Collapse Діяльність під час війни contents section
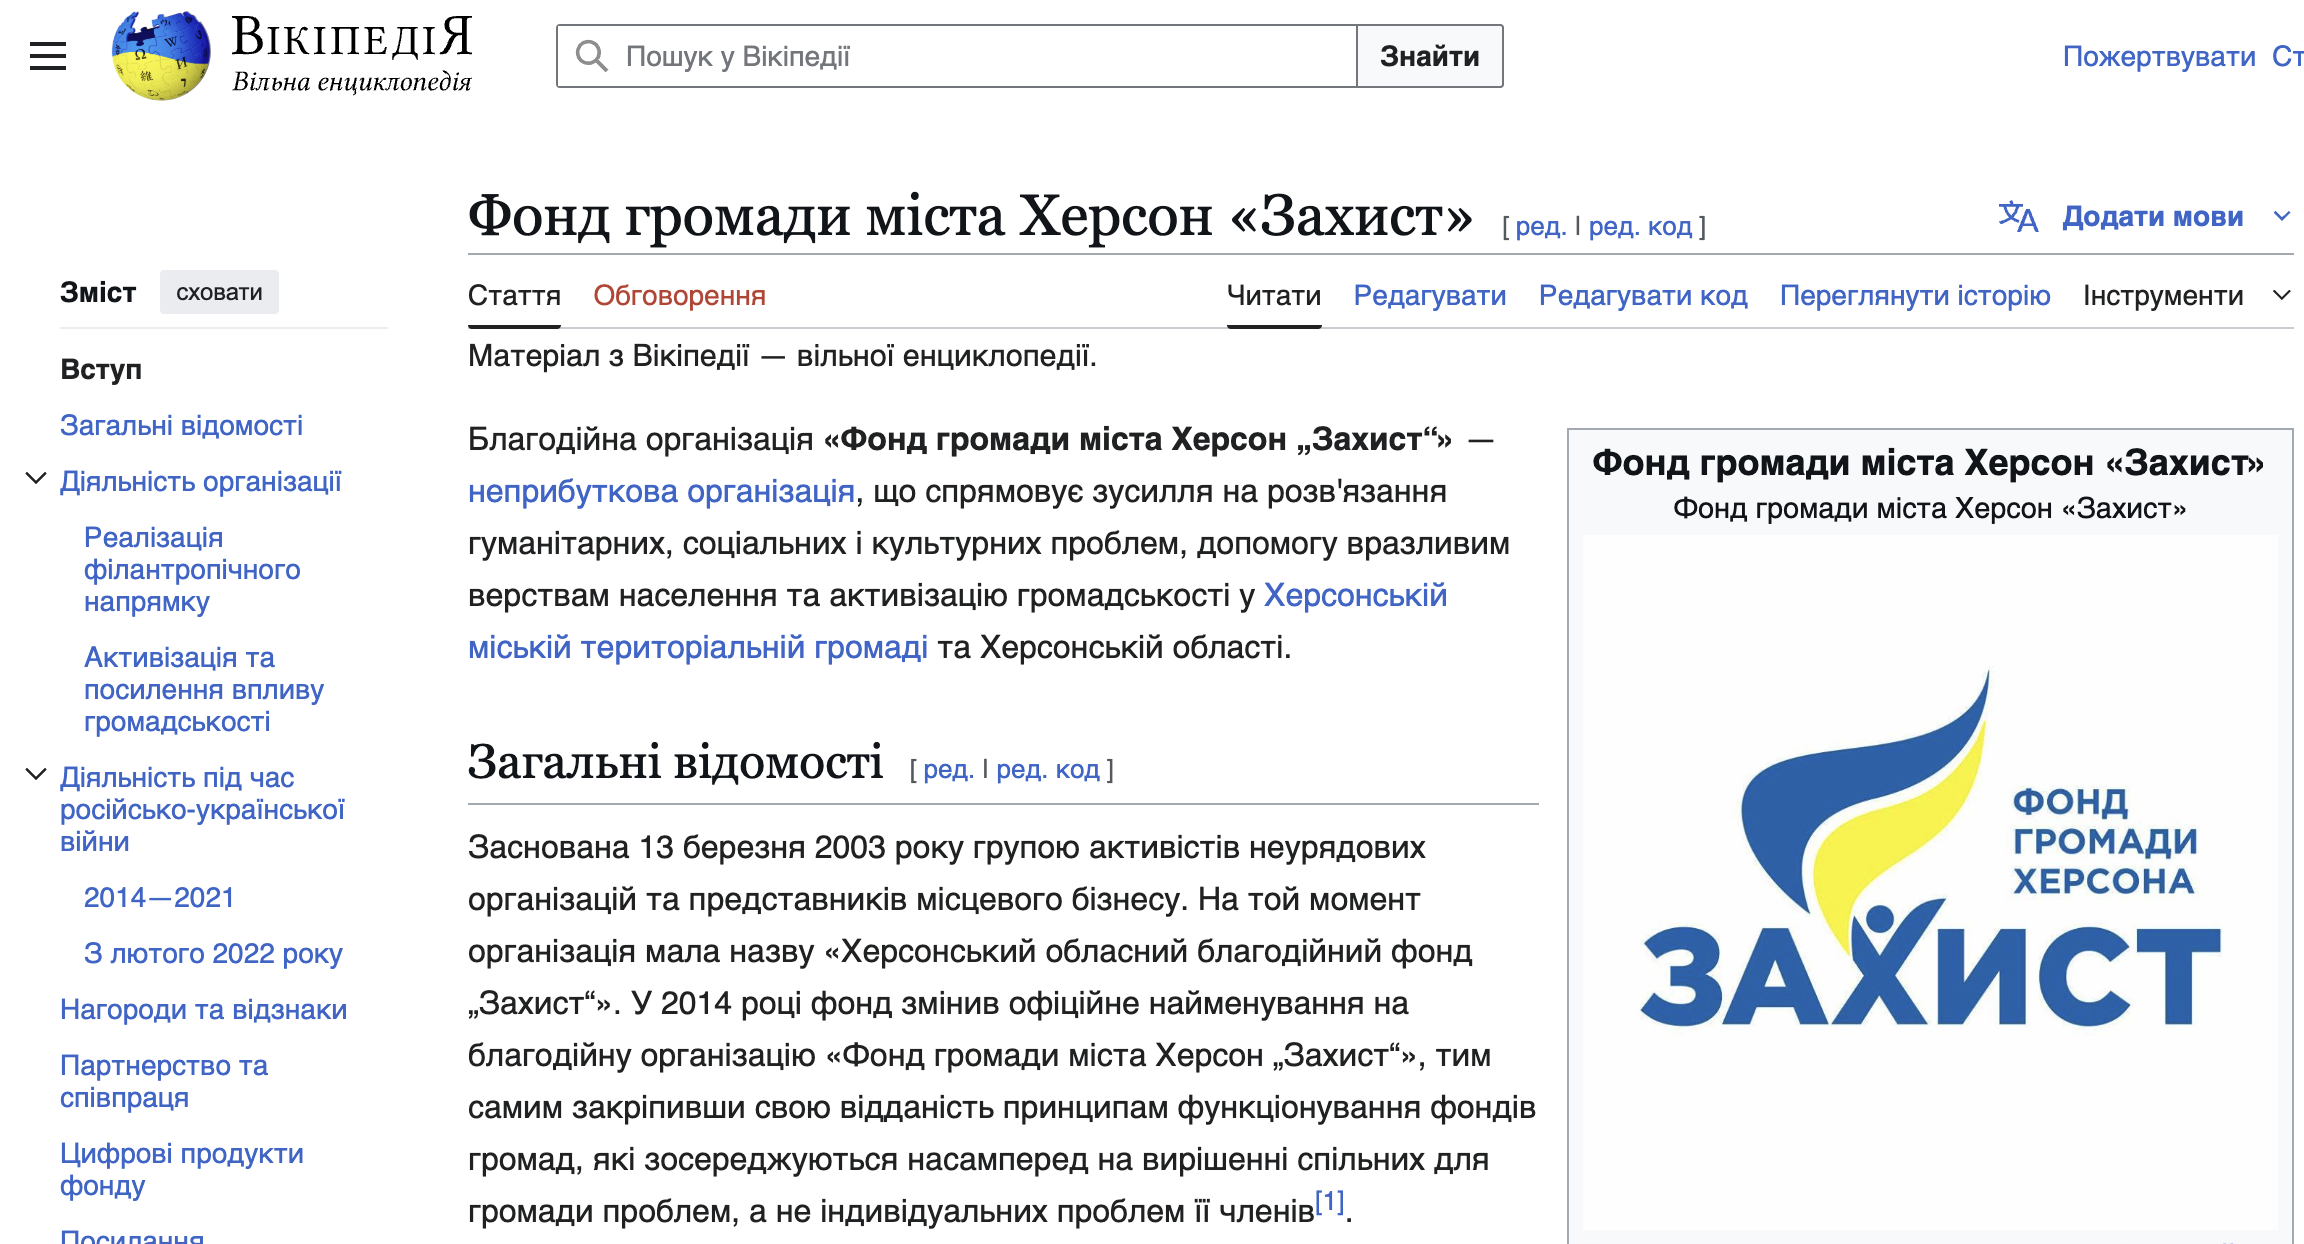The image size is (2304, 1244). (36, 775)
